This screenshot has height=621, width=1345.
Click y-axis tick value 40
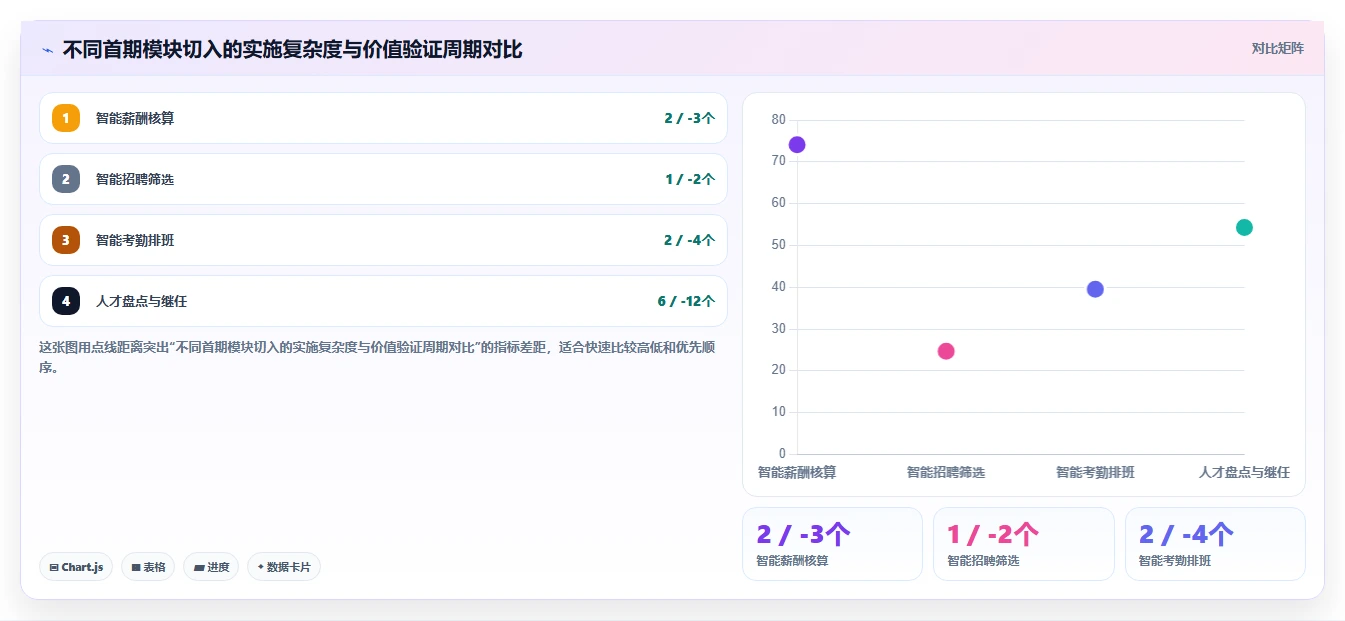pos(779,287)
